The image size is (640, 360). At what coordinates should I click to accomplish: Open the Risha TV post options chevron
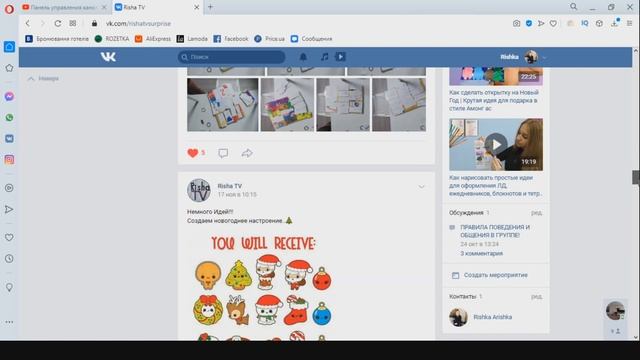pyautogui.click(x=421, y=187)
